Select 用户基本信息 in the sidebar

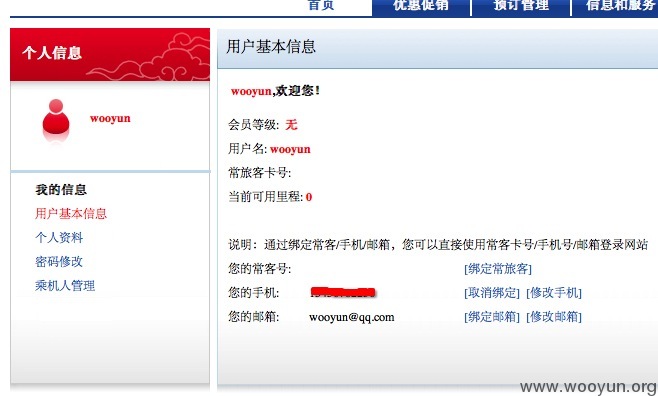(x=71, y=214)
